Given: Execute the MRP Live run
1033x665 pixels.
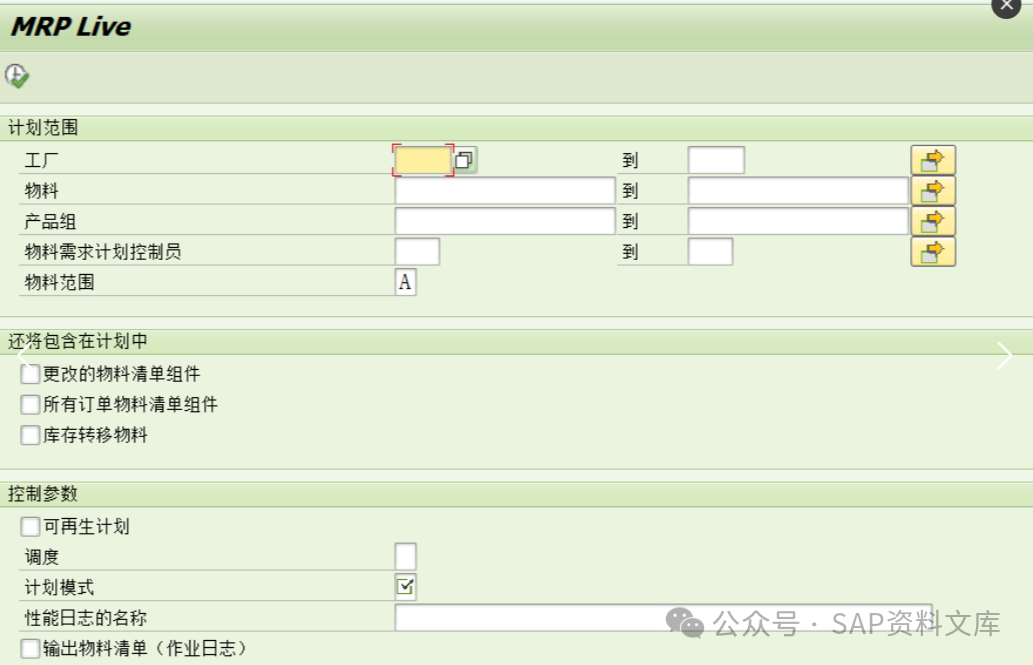Looking at the screenshot, I should [16, 75].
